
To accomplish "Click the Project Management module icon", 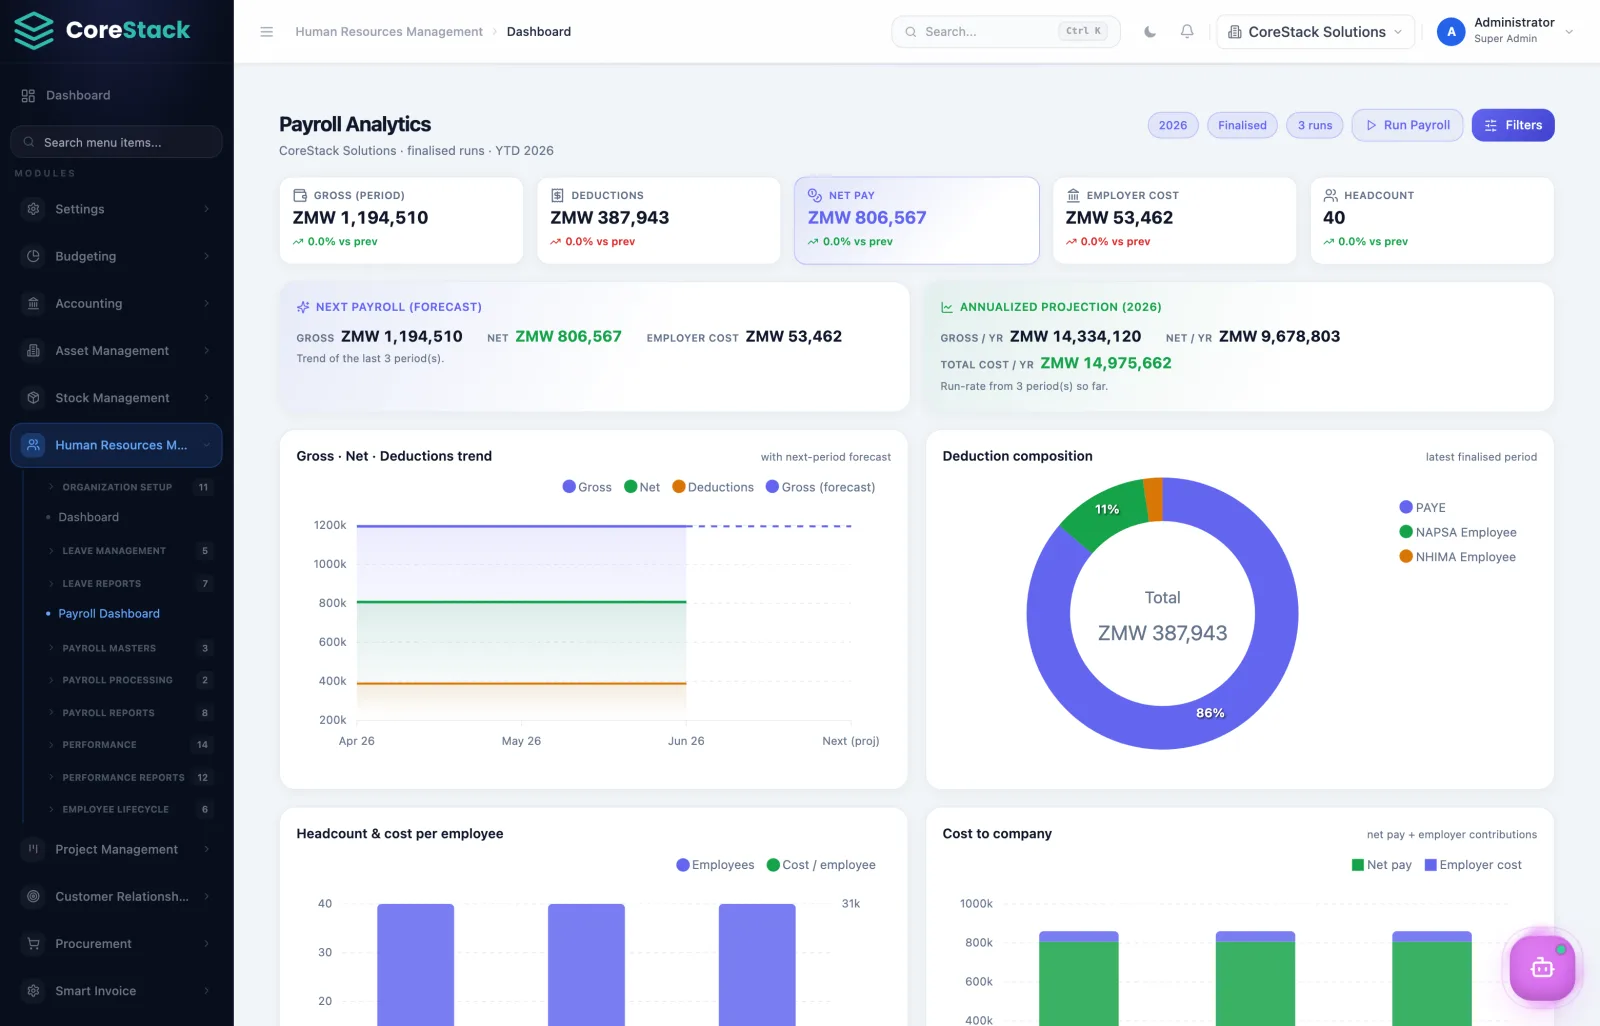I will click(34, 849).
